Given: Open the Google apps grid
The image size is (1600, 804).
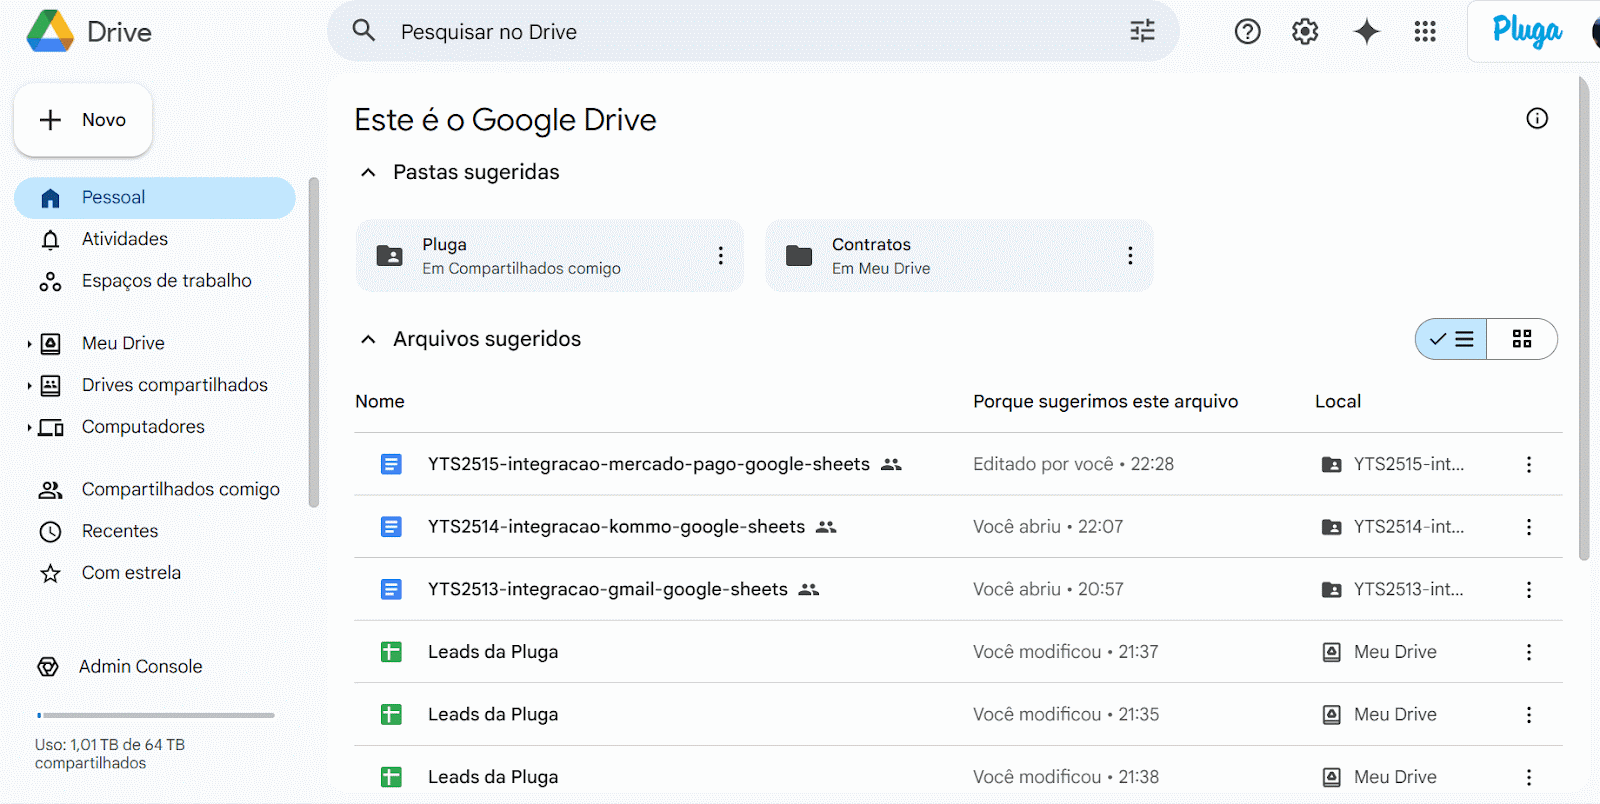Looking at the screenshot, I should click(x=1425, y=32).
